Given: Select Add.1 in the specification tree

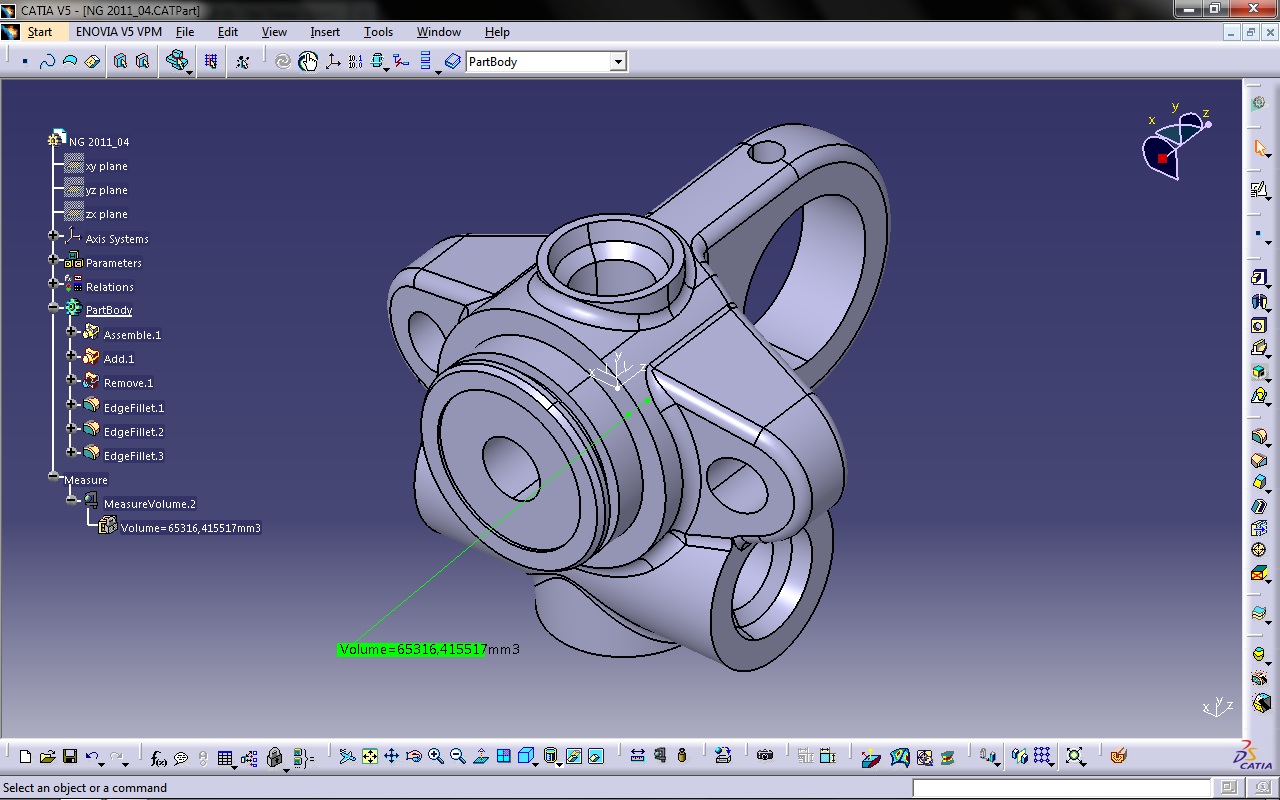Looking at the screenshot, I should (x=119, y=359).
